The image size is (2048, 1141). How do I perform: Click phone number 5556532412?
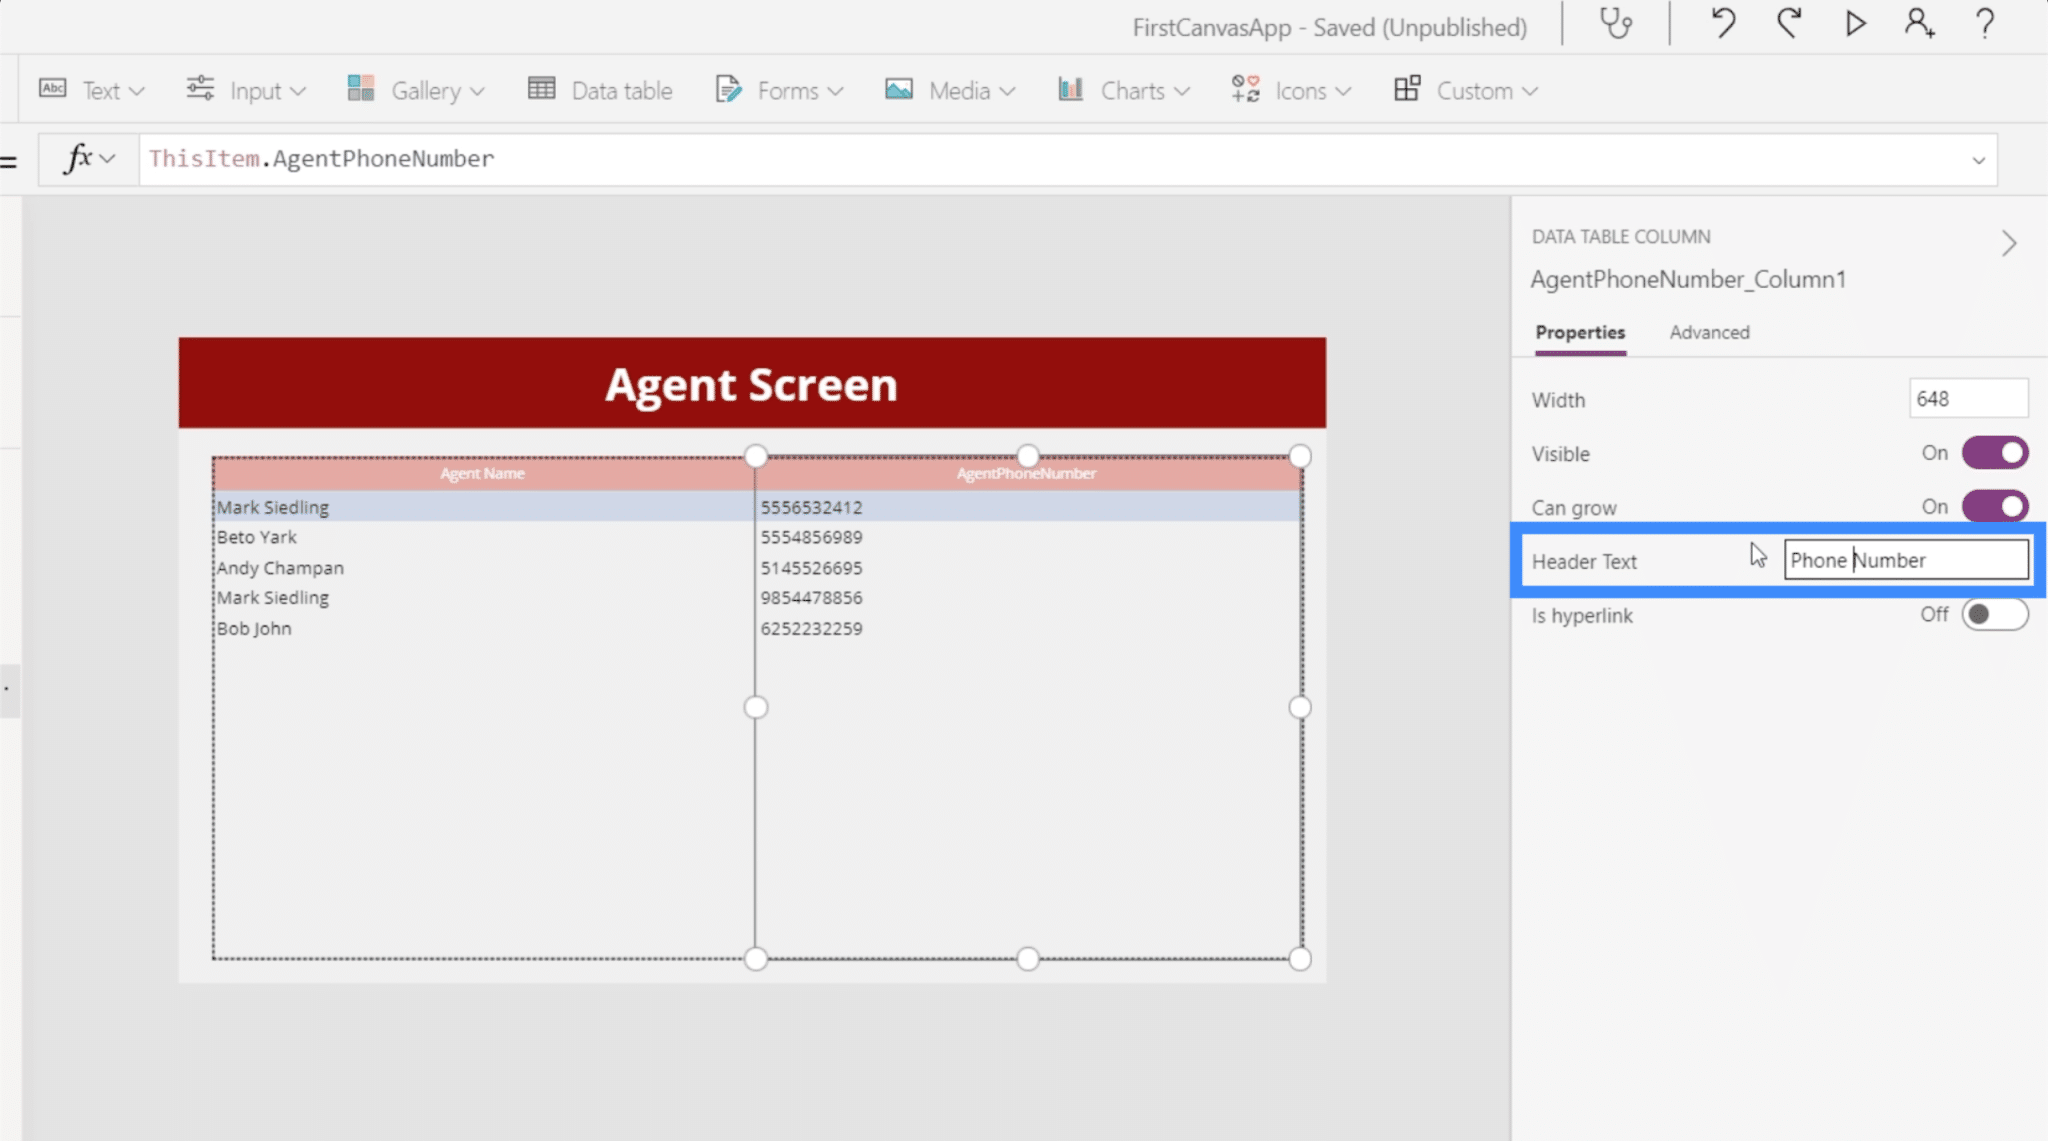point(811,507)
